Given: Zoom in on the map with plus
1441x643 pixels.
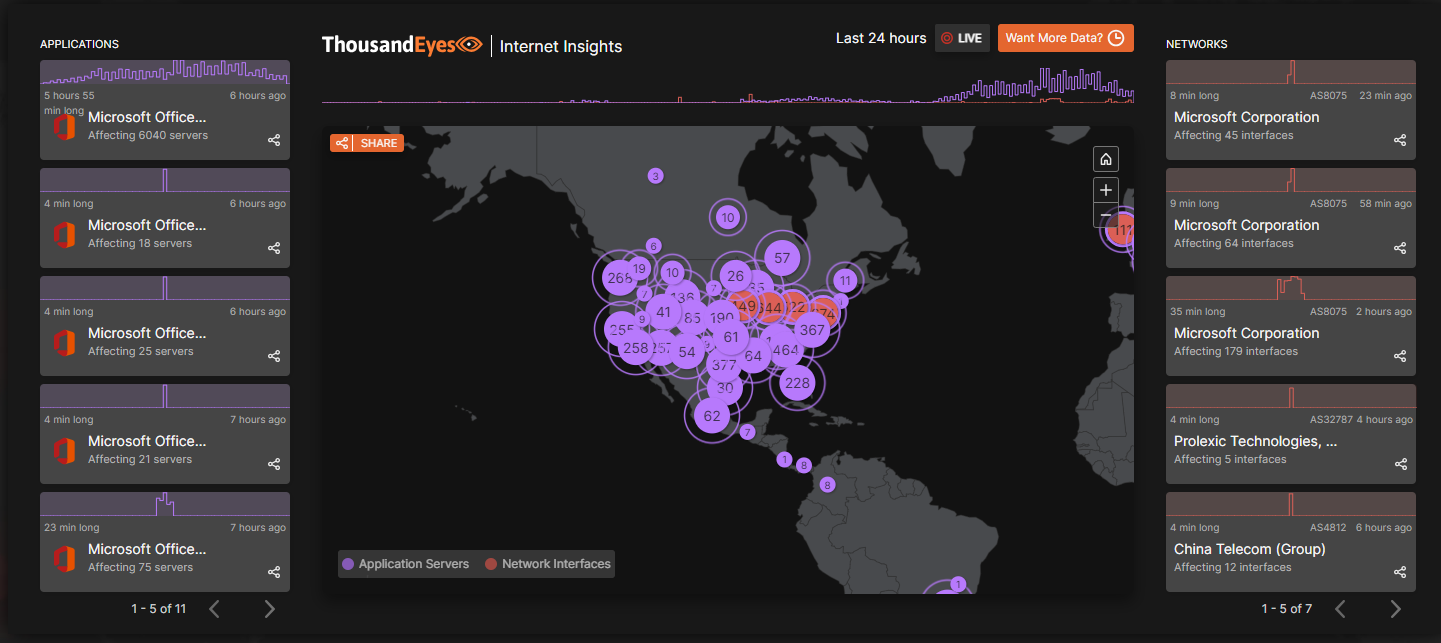Looking at the screenshot, I should pyautogui.click(x=1106, y=190).
